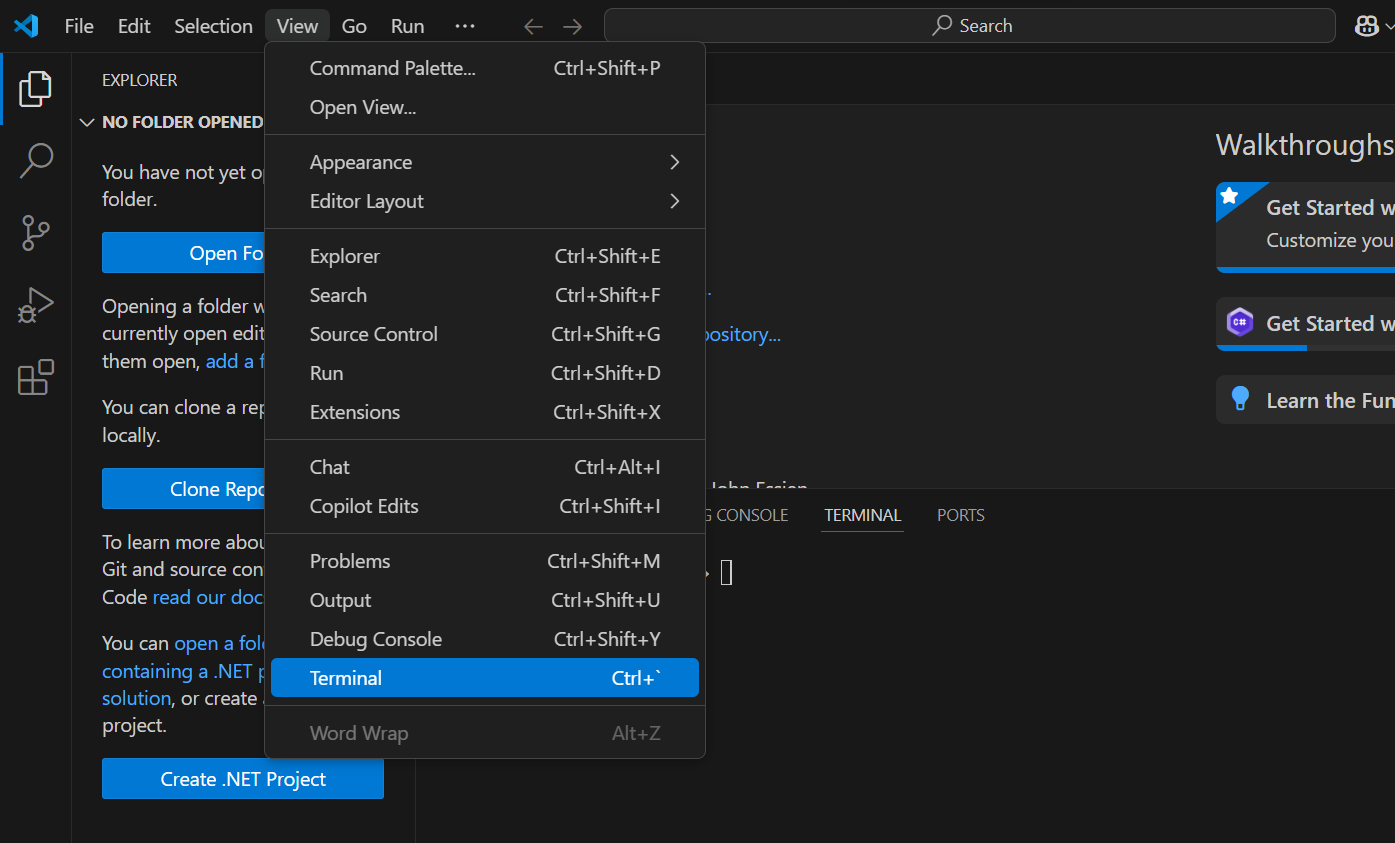Click the lightbulb Learn the Fundamentals icon

[x=1240, y=399]
